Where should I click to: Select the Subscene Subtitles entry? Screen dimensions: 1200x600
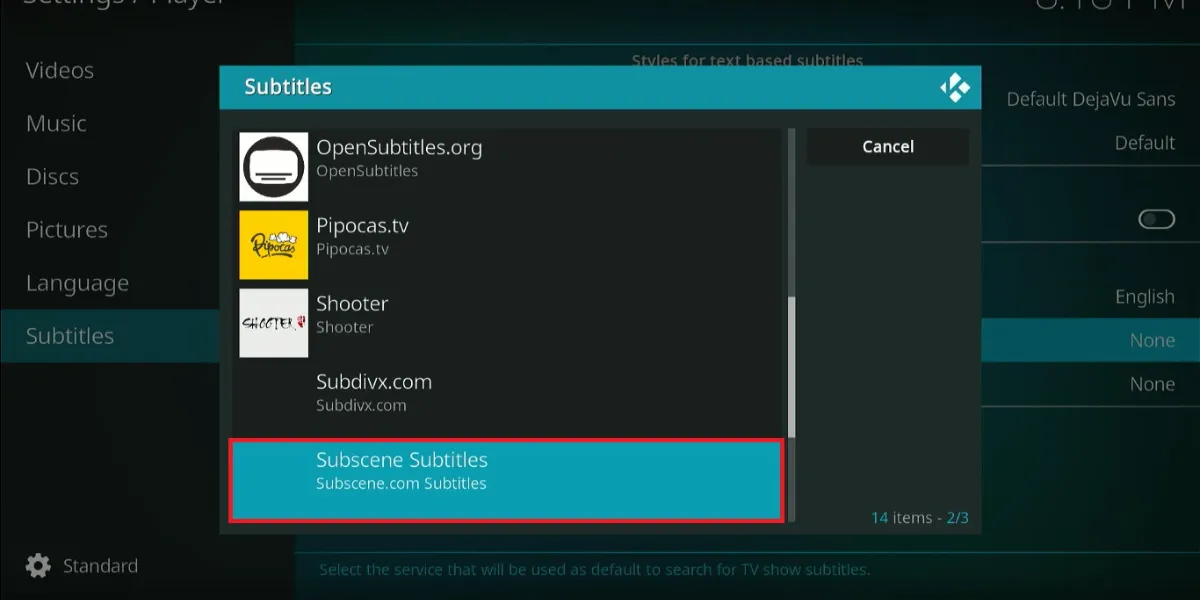click(506, 480)
